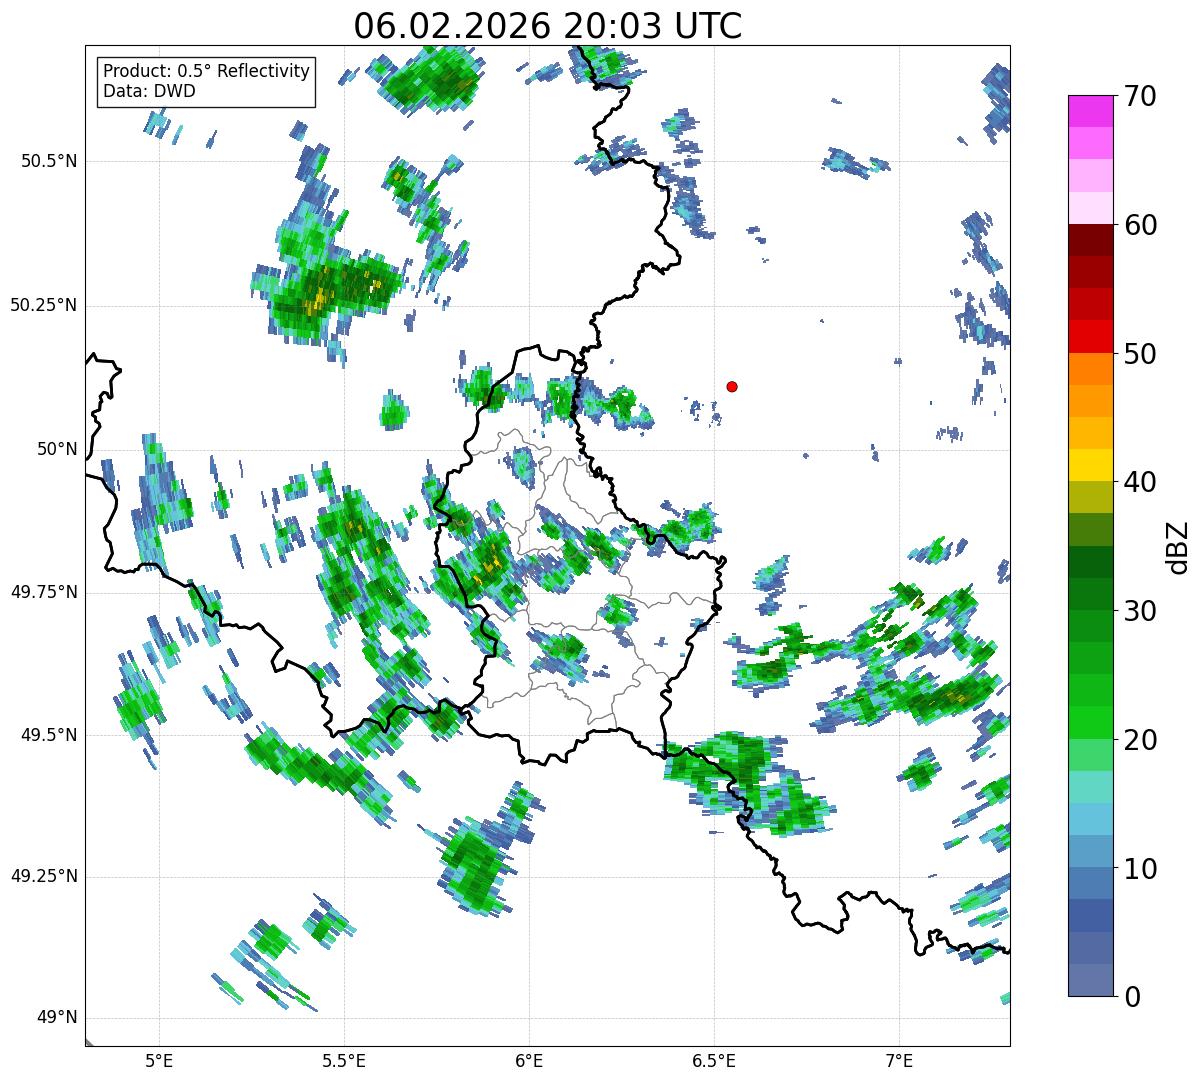Click the 'Product: 0.5° Reflectivity' legend text
This screenshot has width=1202, height=1081.
207,71
